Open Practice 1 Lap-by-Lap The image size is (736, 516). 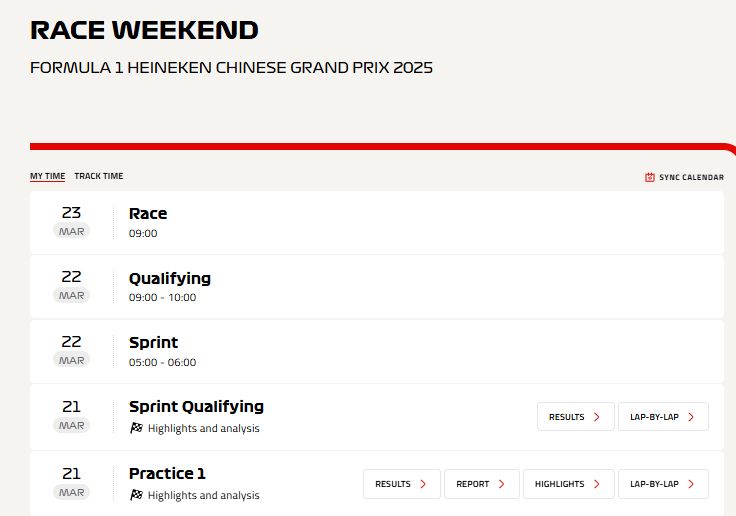click(x=663, y=484)
